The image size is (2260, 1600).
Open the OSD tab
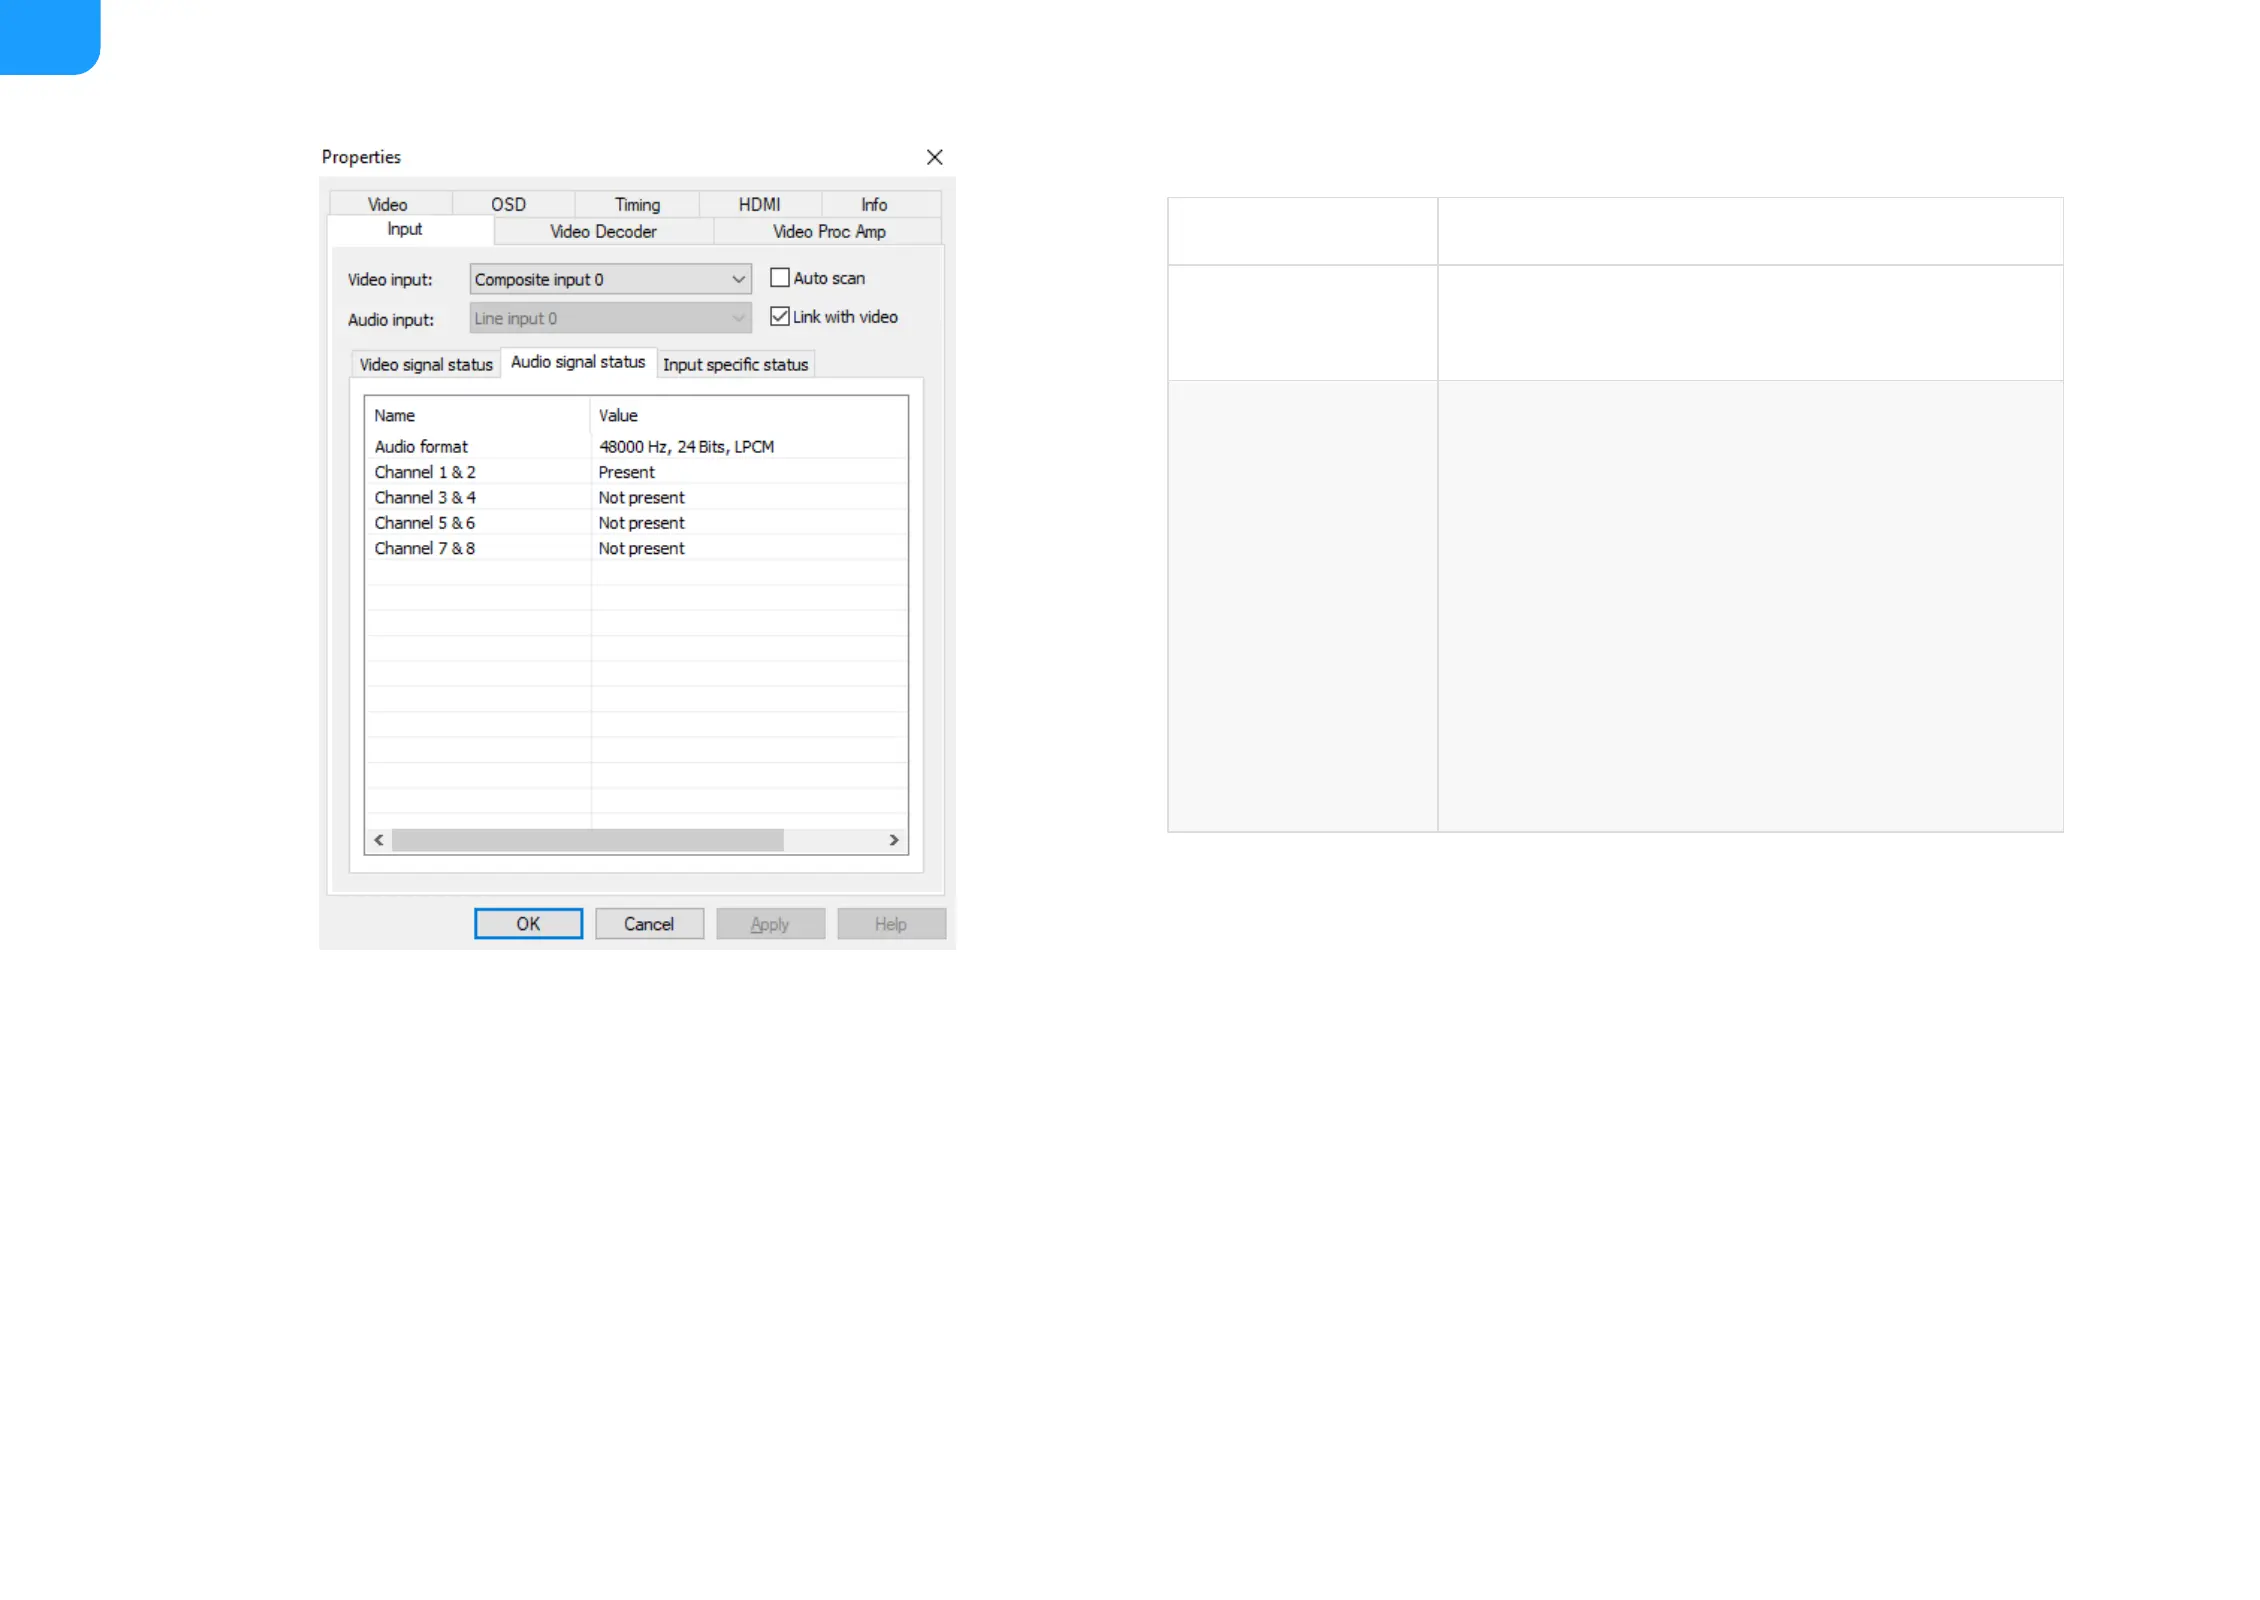tap(508, 204)
